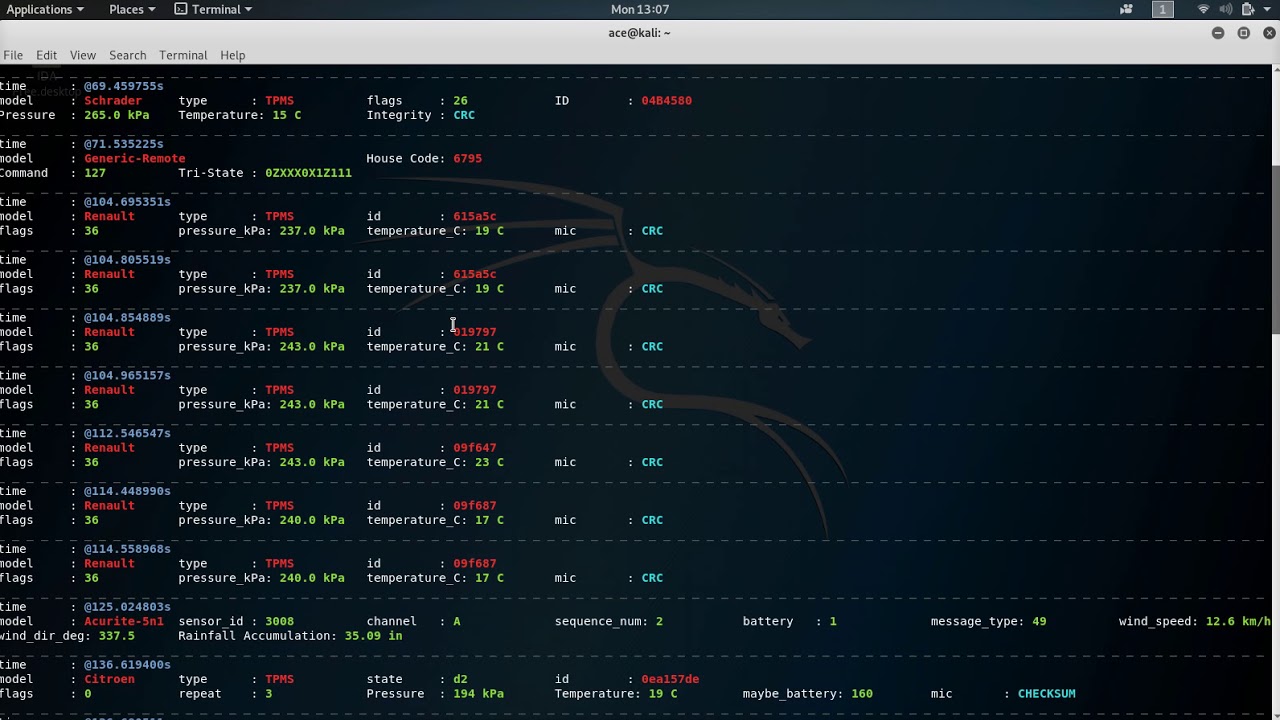Click the CHECKSUM mic value
This screenshot has width=1280, height=720.
point(1047,694)
